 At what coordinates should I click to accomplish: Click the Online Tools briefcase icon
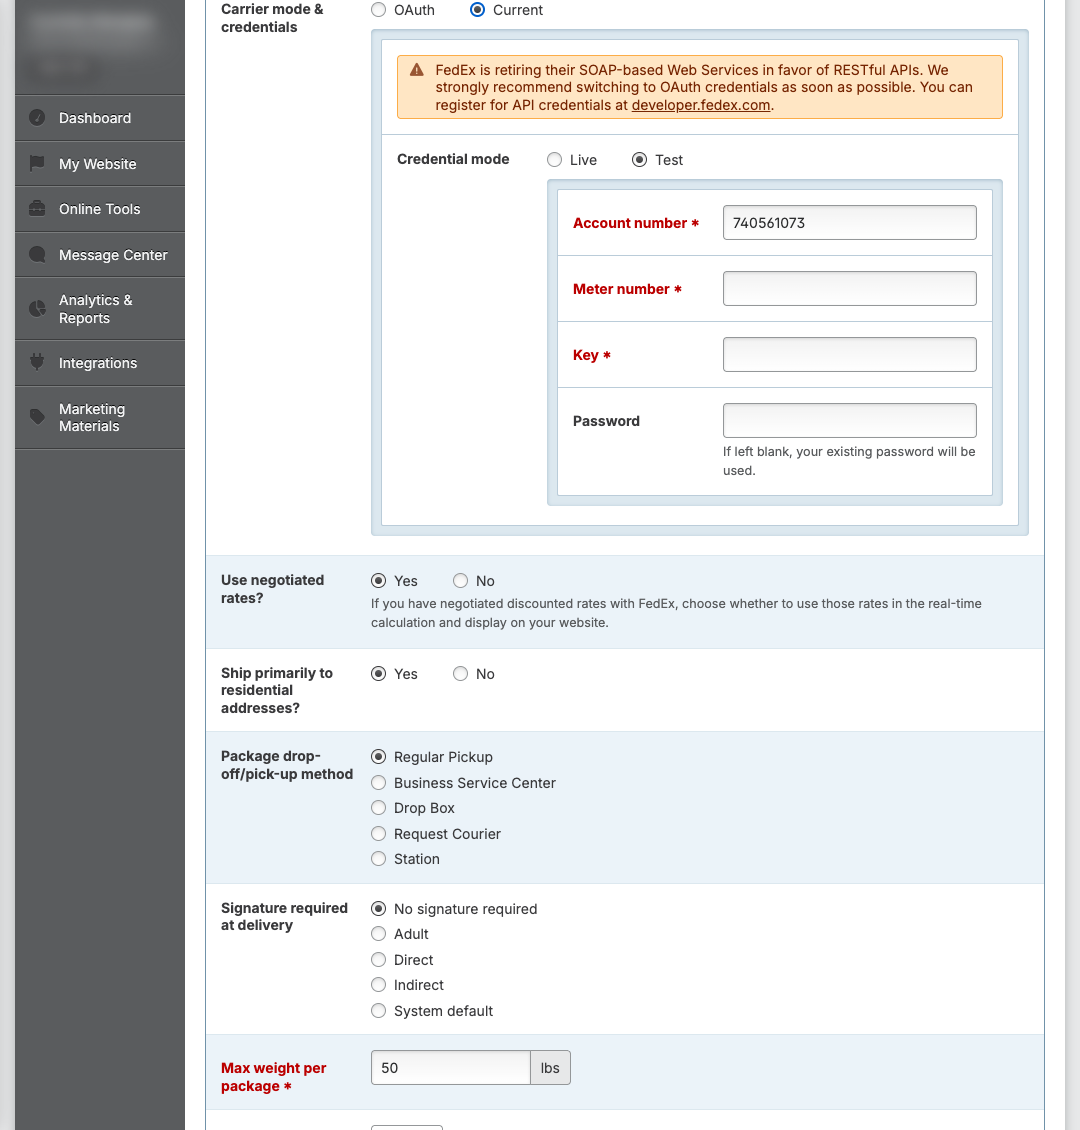pos(37,208)
